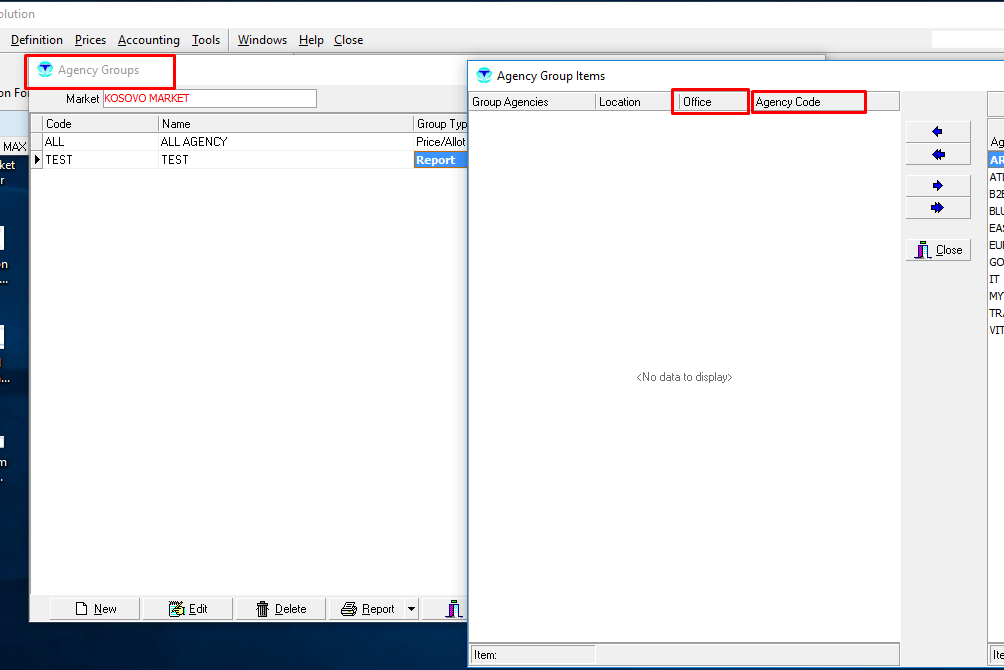This screenshot has height=670, width=1004.
Task: Edit the selected agency group
Action: coord(188,608)
